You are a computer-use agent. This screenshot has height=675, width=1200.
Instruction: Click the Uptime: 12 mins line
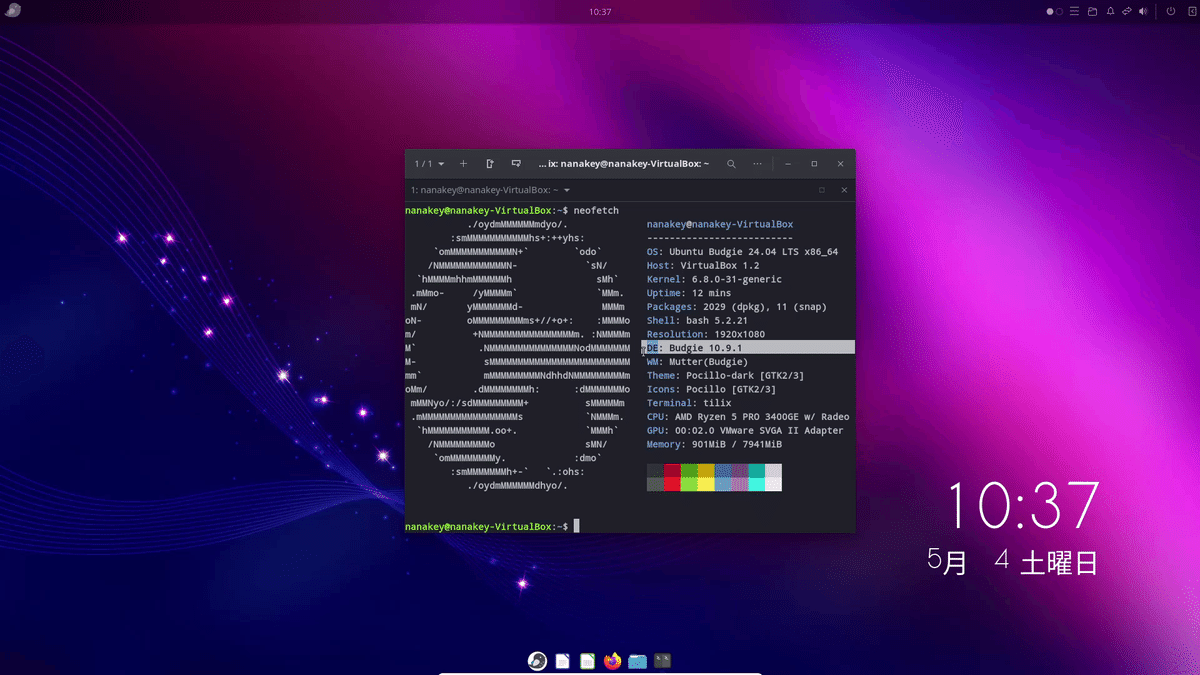tap(689, 293)
